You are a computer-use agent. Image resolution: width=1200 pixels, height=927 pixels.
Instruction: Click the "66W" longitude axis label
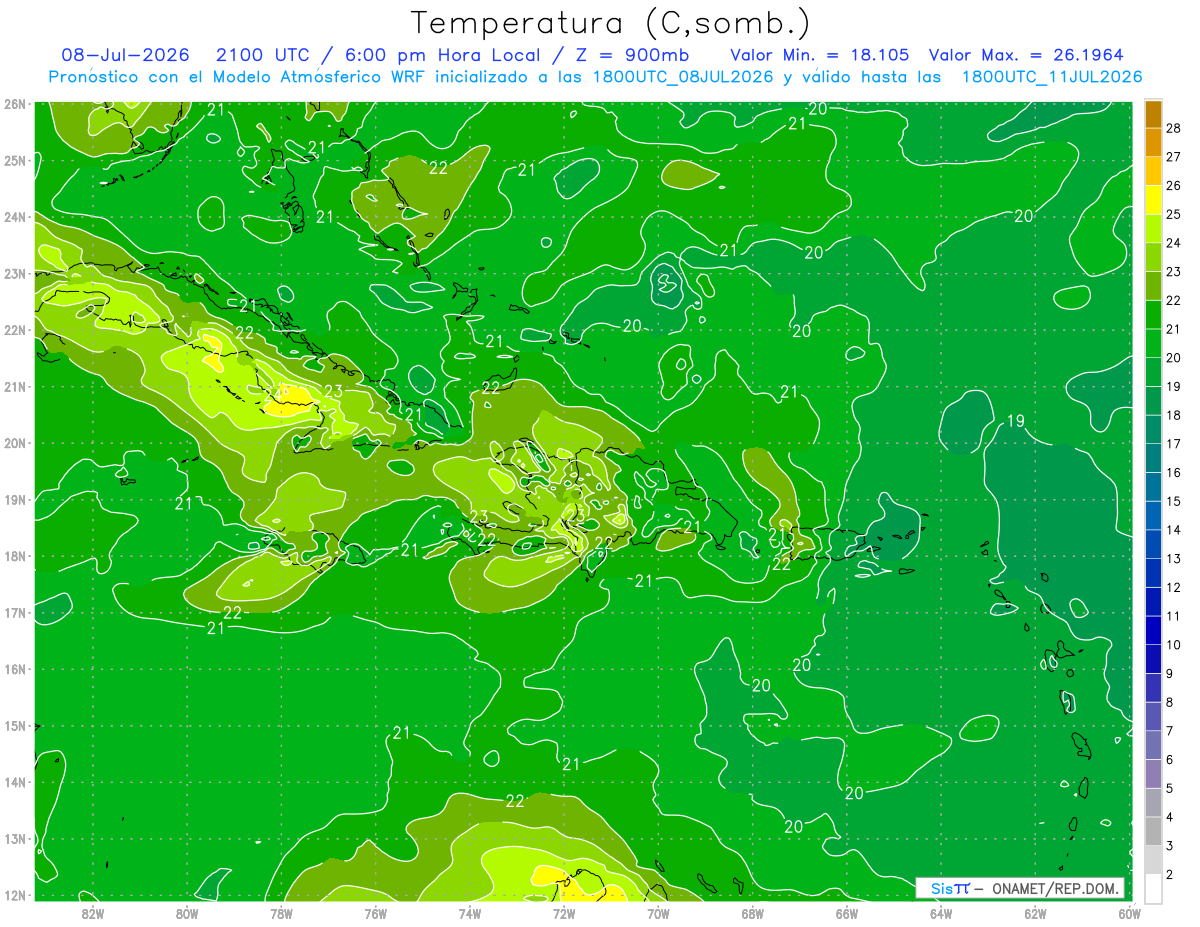(847, 913)
